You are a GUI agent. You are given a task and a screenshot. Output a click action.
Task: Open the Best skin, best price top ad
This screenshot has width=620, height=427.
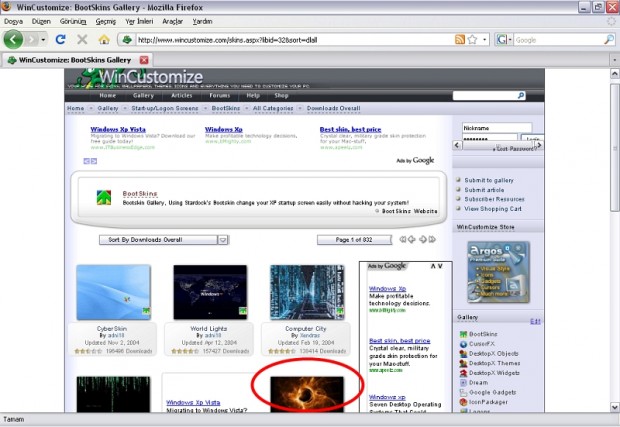click(x=350, y=129)
